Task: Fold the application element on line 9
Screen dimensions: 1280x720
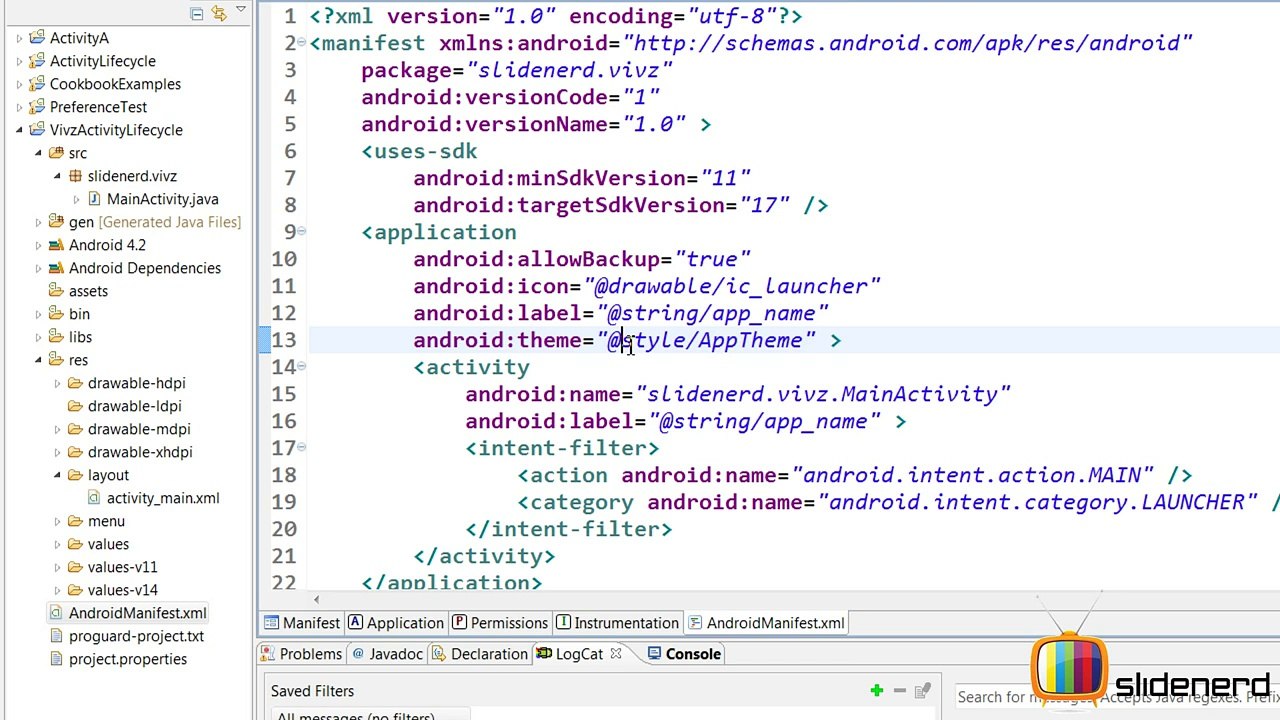Action: click(x=301, y=231)
